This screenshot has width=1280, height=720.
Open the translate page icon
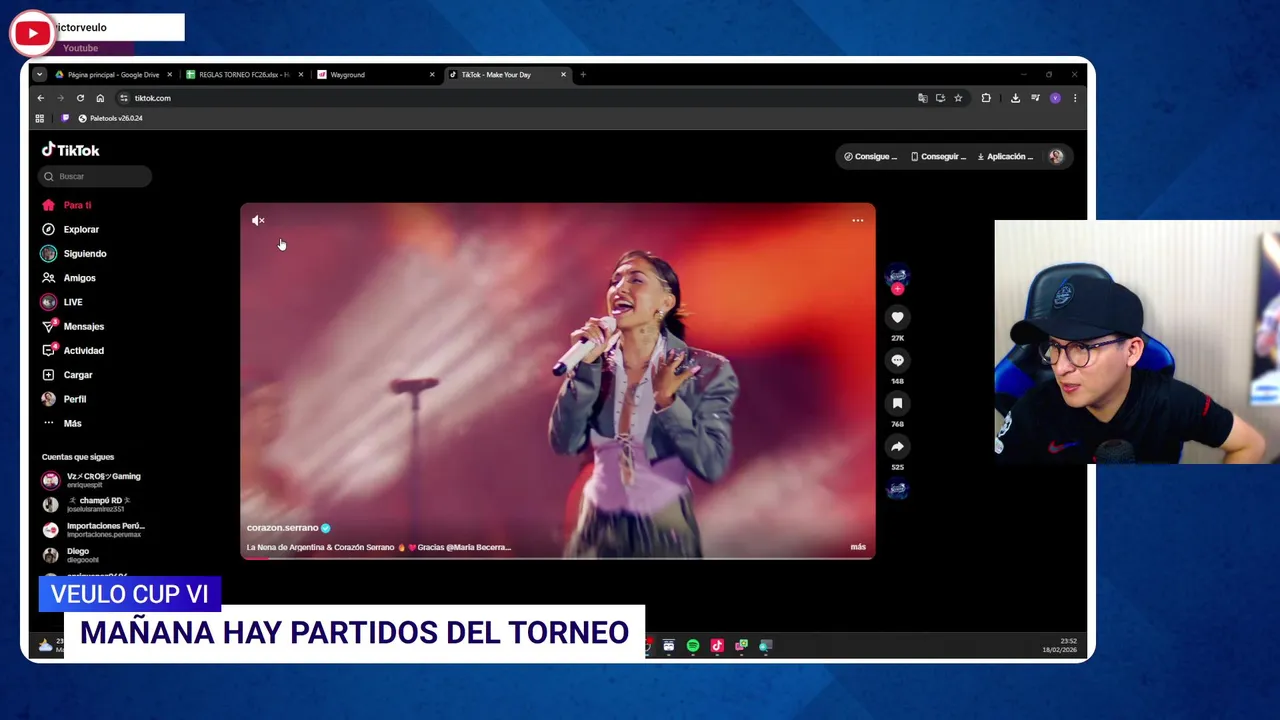(922, 98)
